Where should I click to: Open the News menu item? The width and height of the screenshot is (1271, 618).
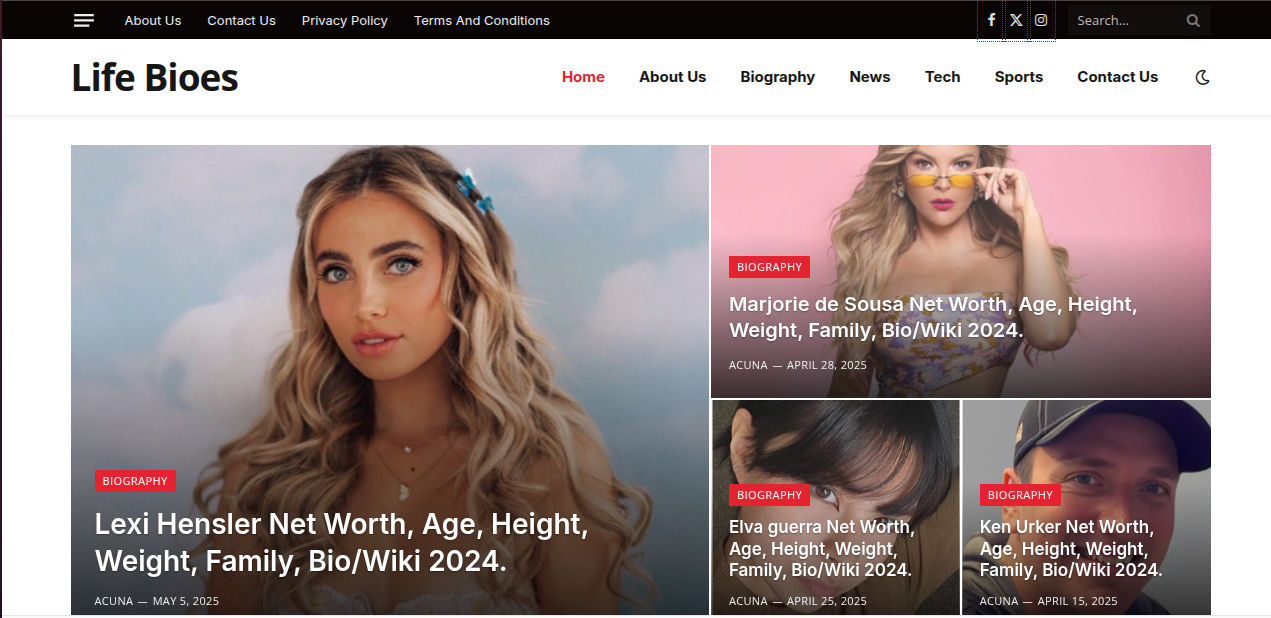870,77
